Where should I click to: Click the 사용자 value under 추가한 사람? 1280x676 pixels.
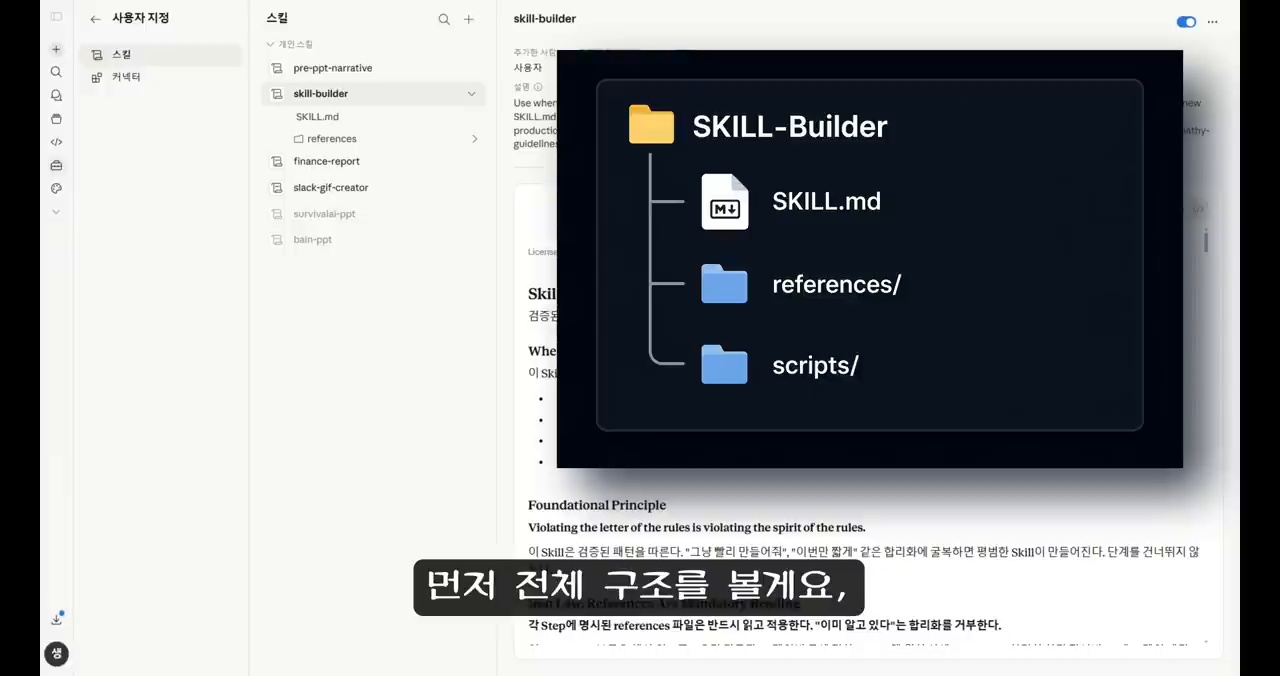527,67
